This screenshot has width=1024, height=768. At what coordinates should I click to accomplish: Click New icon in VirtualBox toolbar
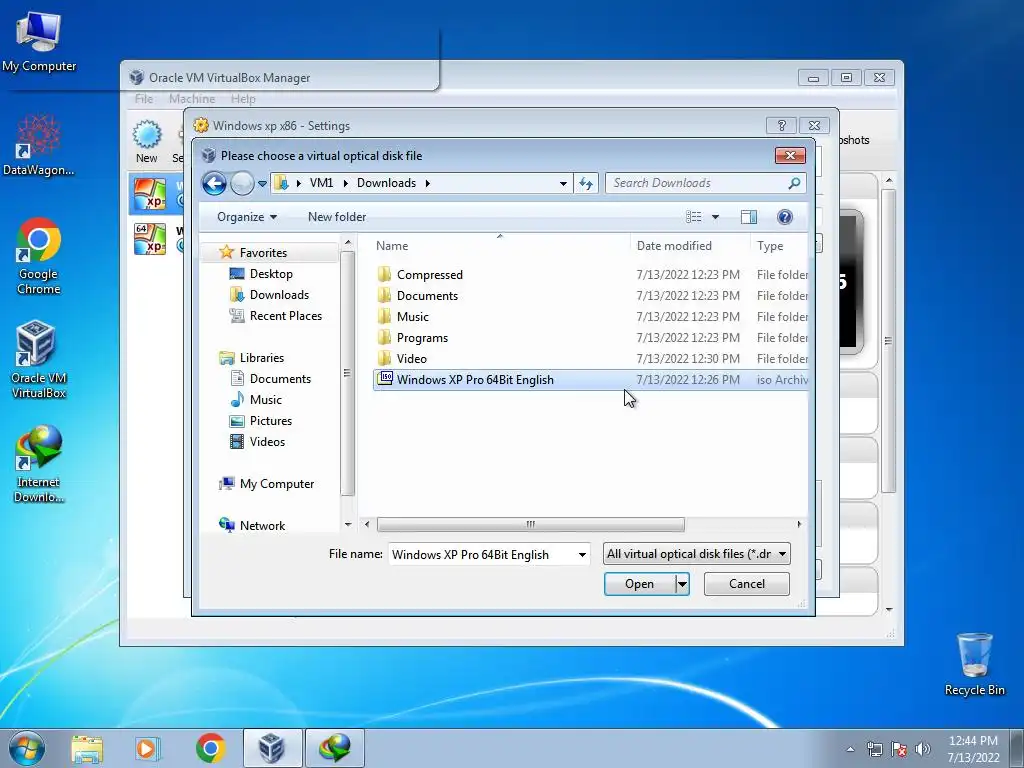147,142
